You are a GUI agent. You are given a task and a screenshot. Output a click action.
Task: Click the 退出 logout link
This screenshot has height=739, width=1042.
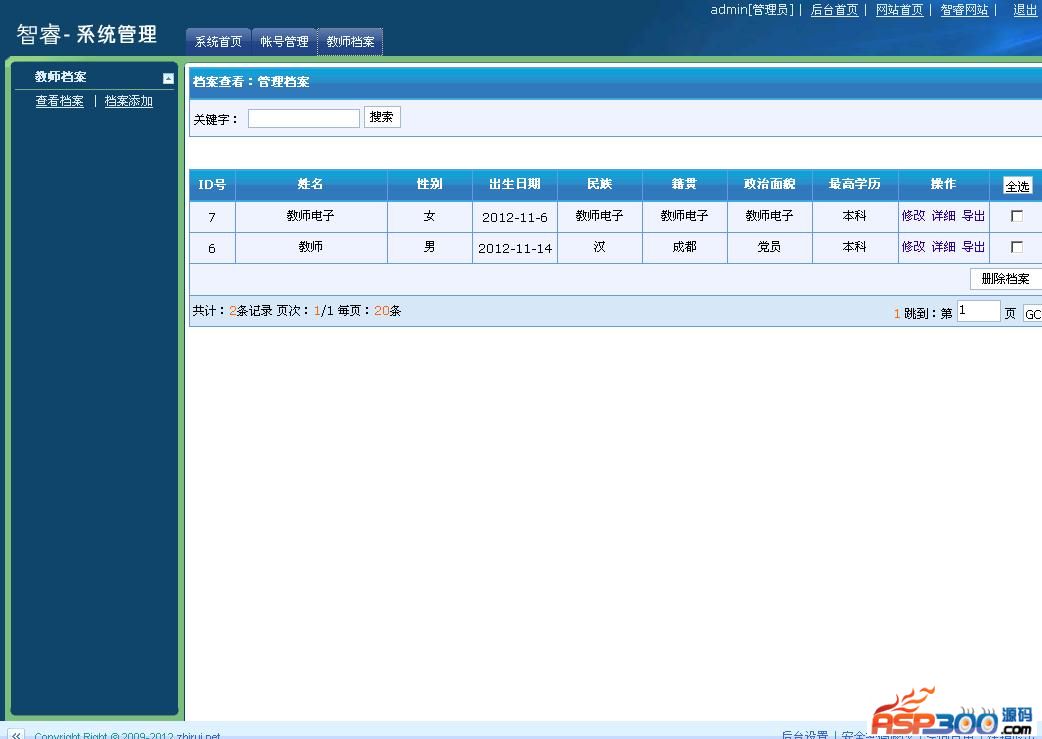coord(1025,10)
